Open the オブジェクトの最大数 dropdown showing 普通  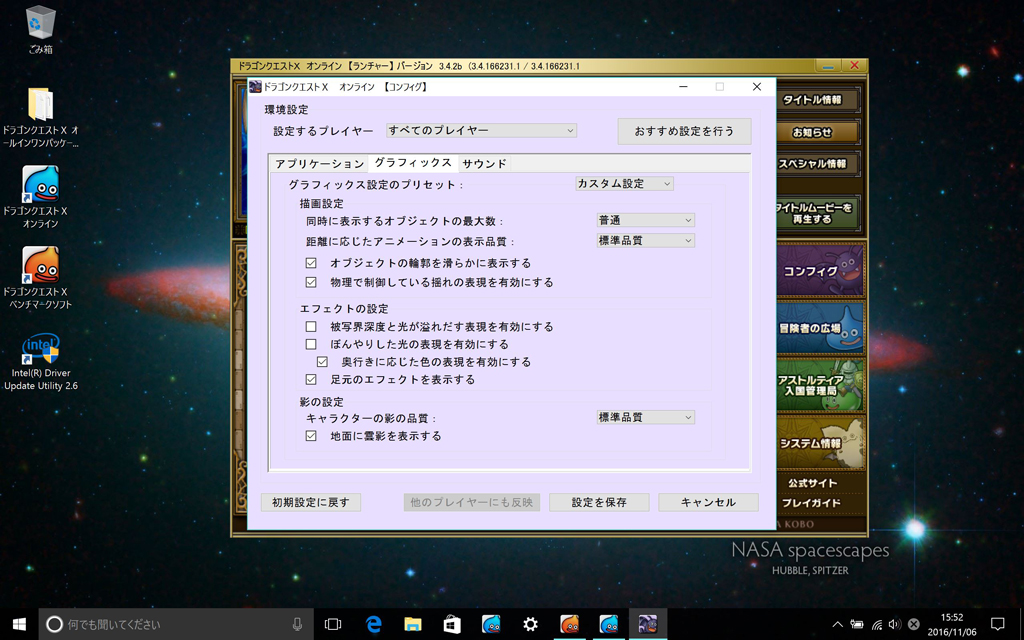(645, 221)
